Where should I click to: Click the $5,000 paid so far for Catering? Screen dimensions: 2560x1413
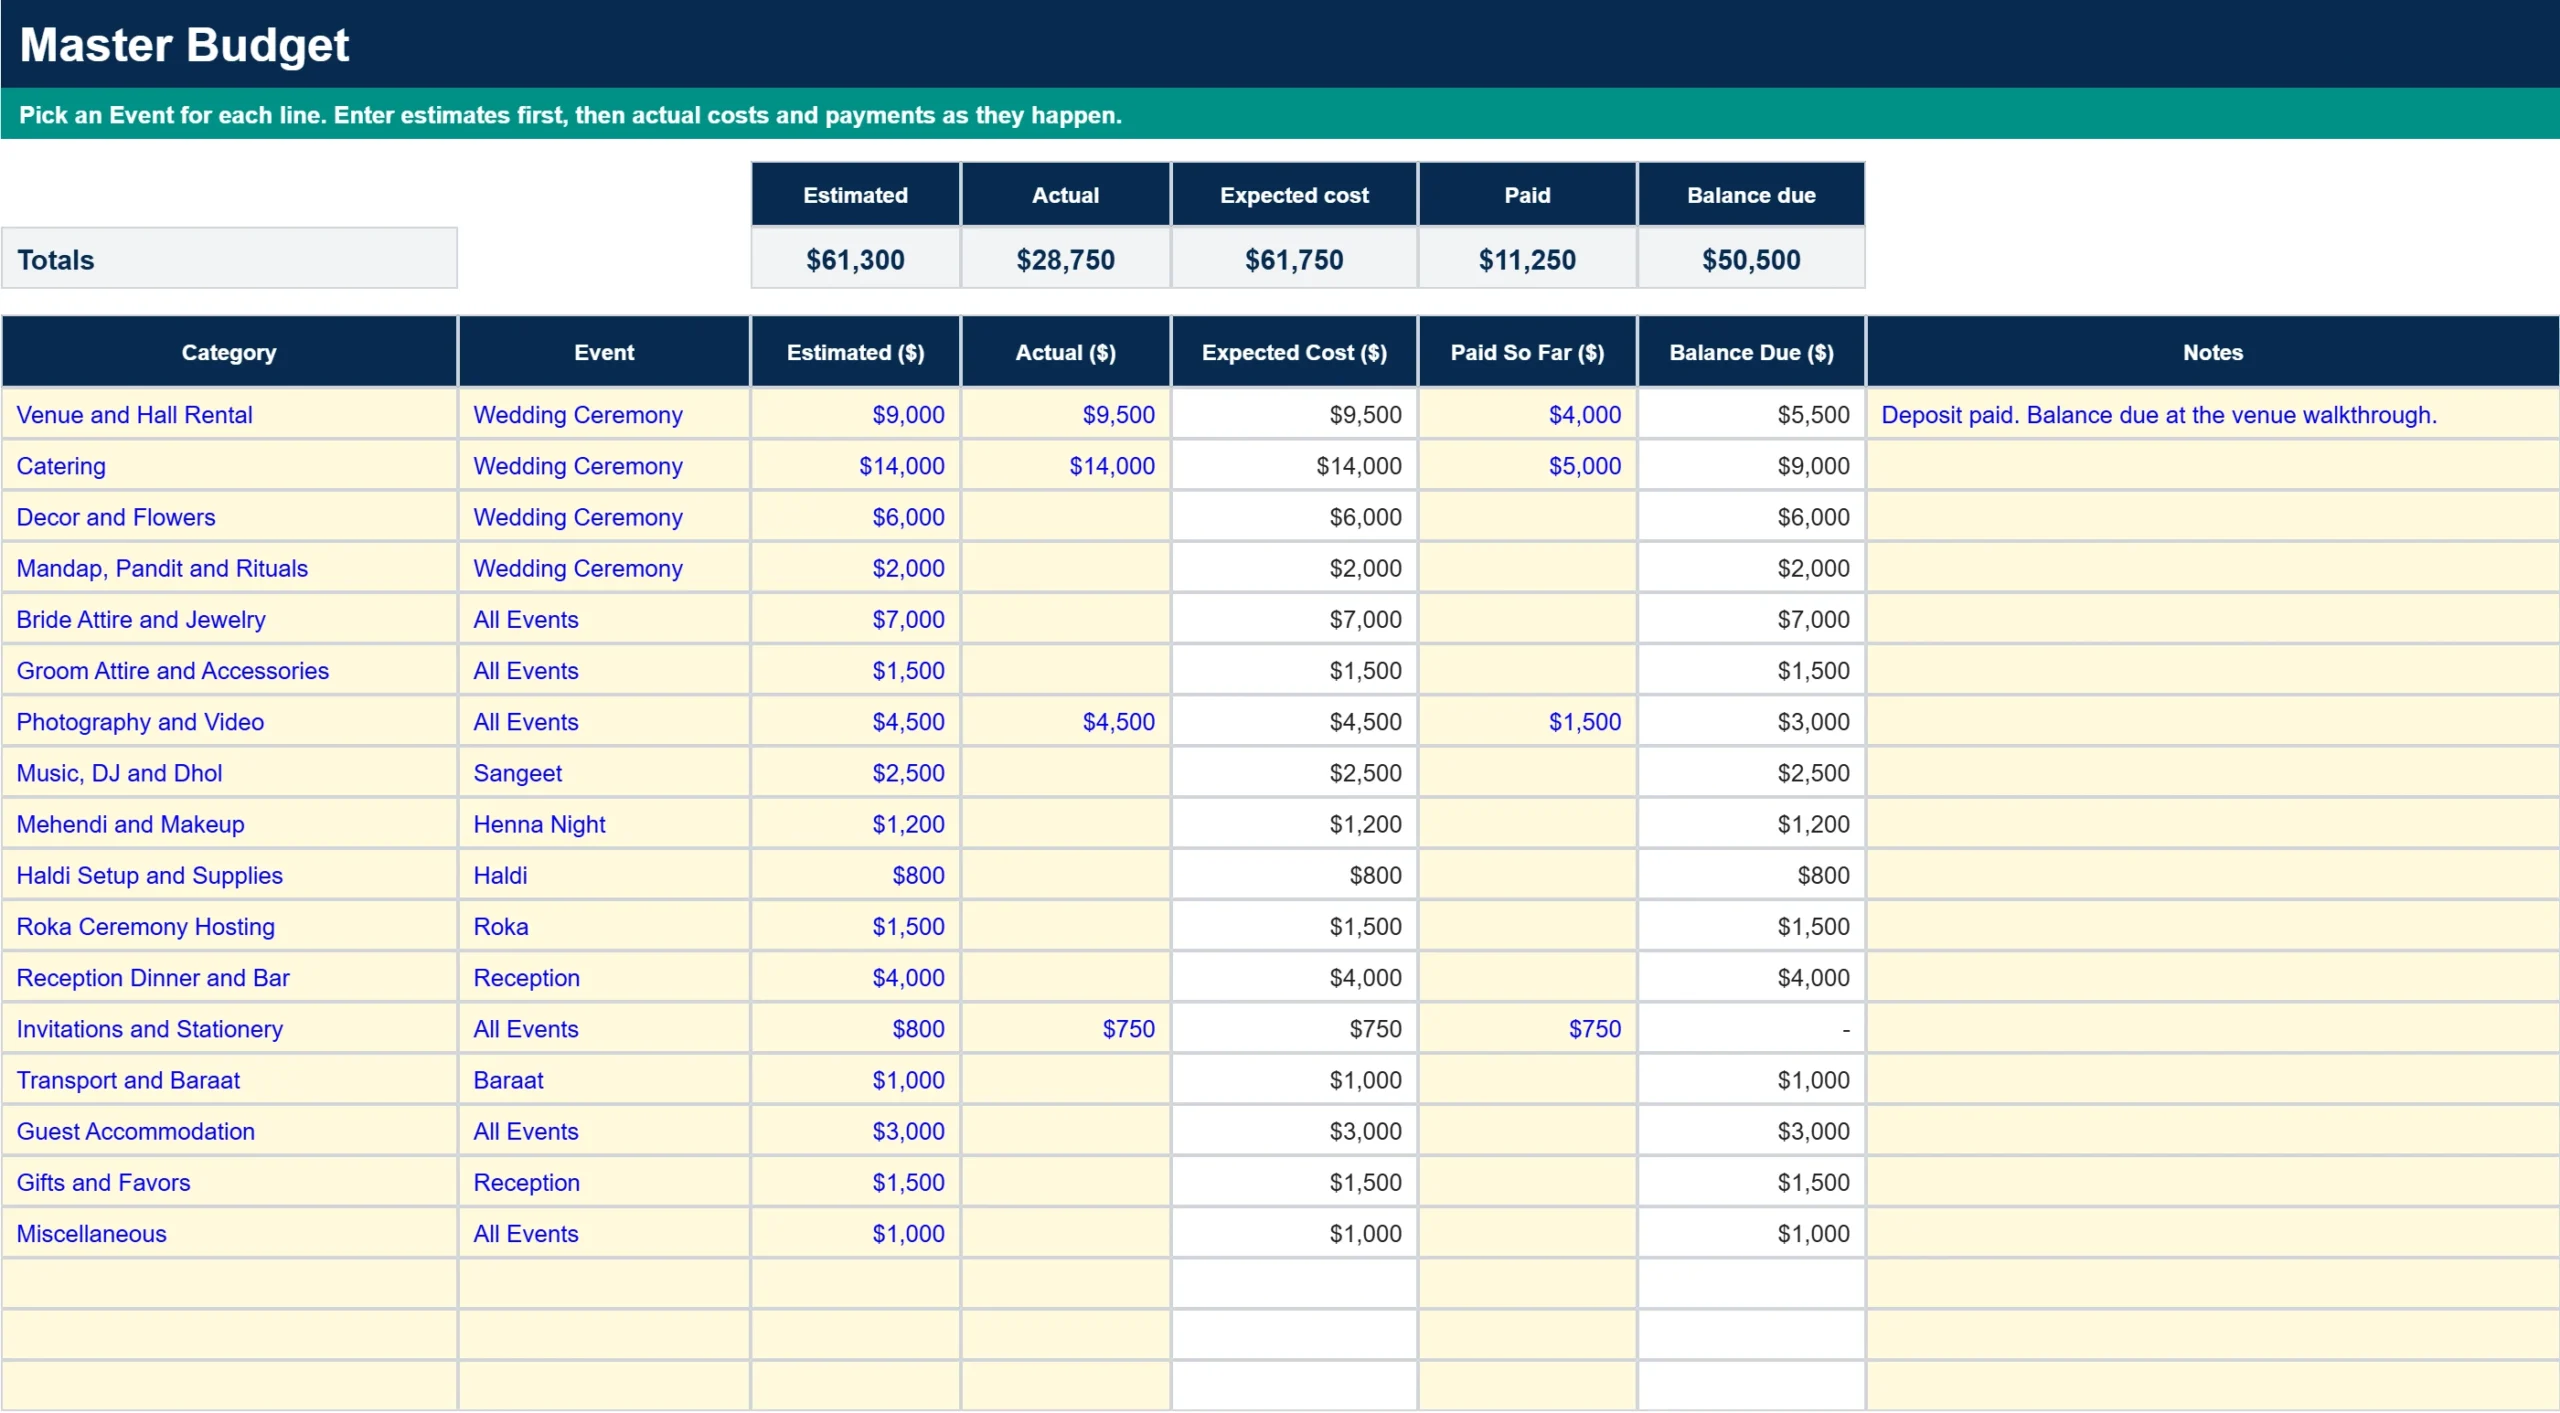tap(1527, 465)
